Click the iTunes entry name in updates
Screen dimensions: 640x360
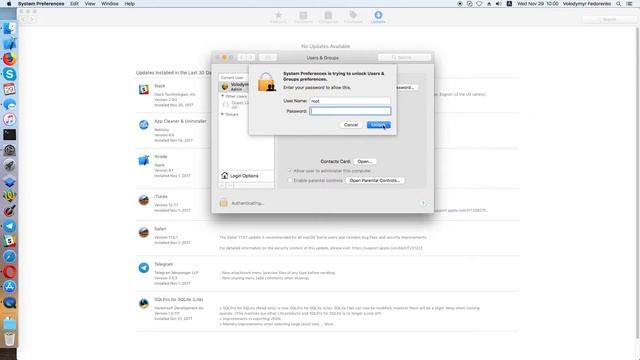tap(161, 197)
